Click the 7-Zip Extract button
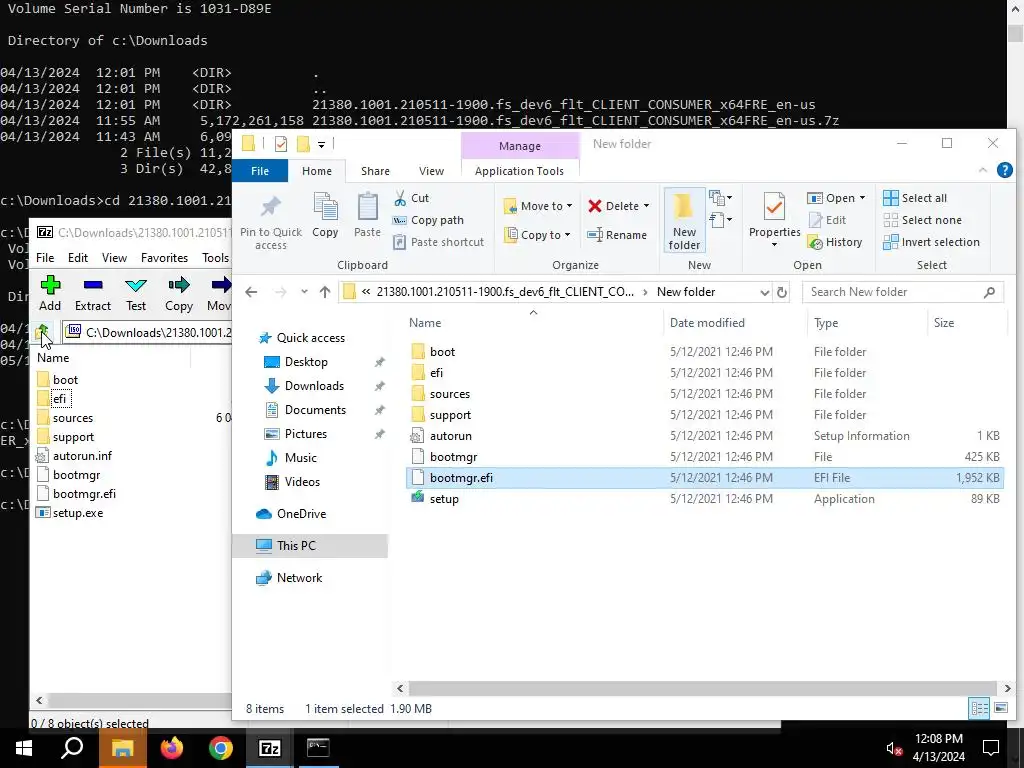Screen dimensions: 1024x768 tap(93, 293)
